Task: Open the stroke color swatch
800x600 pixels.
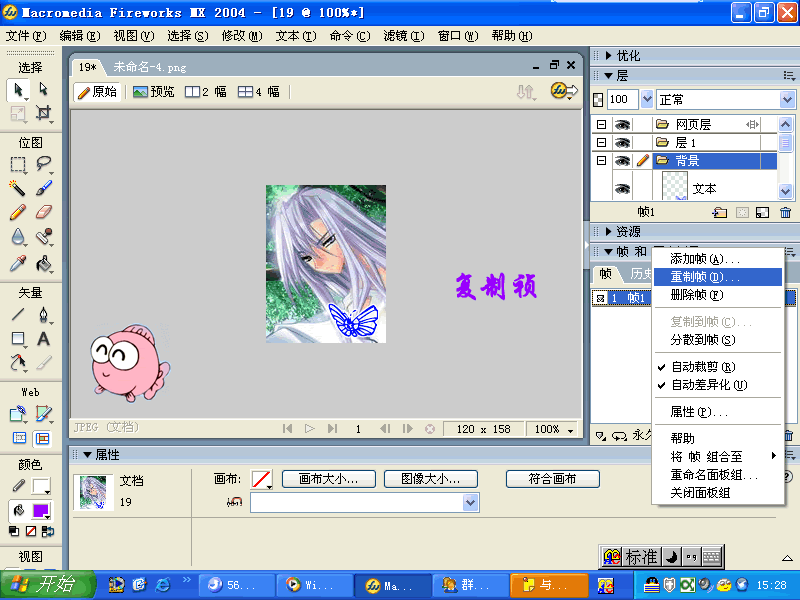Action: [40, 486]
